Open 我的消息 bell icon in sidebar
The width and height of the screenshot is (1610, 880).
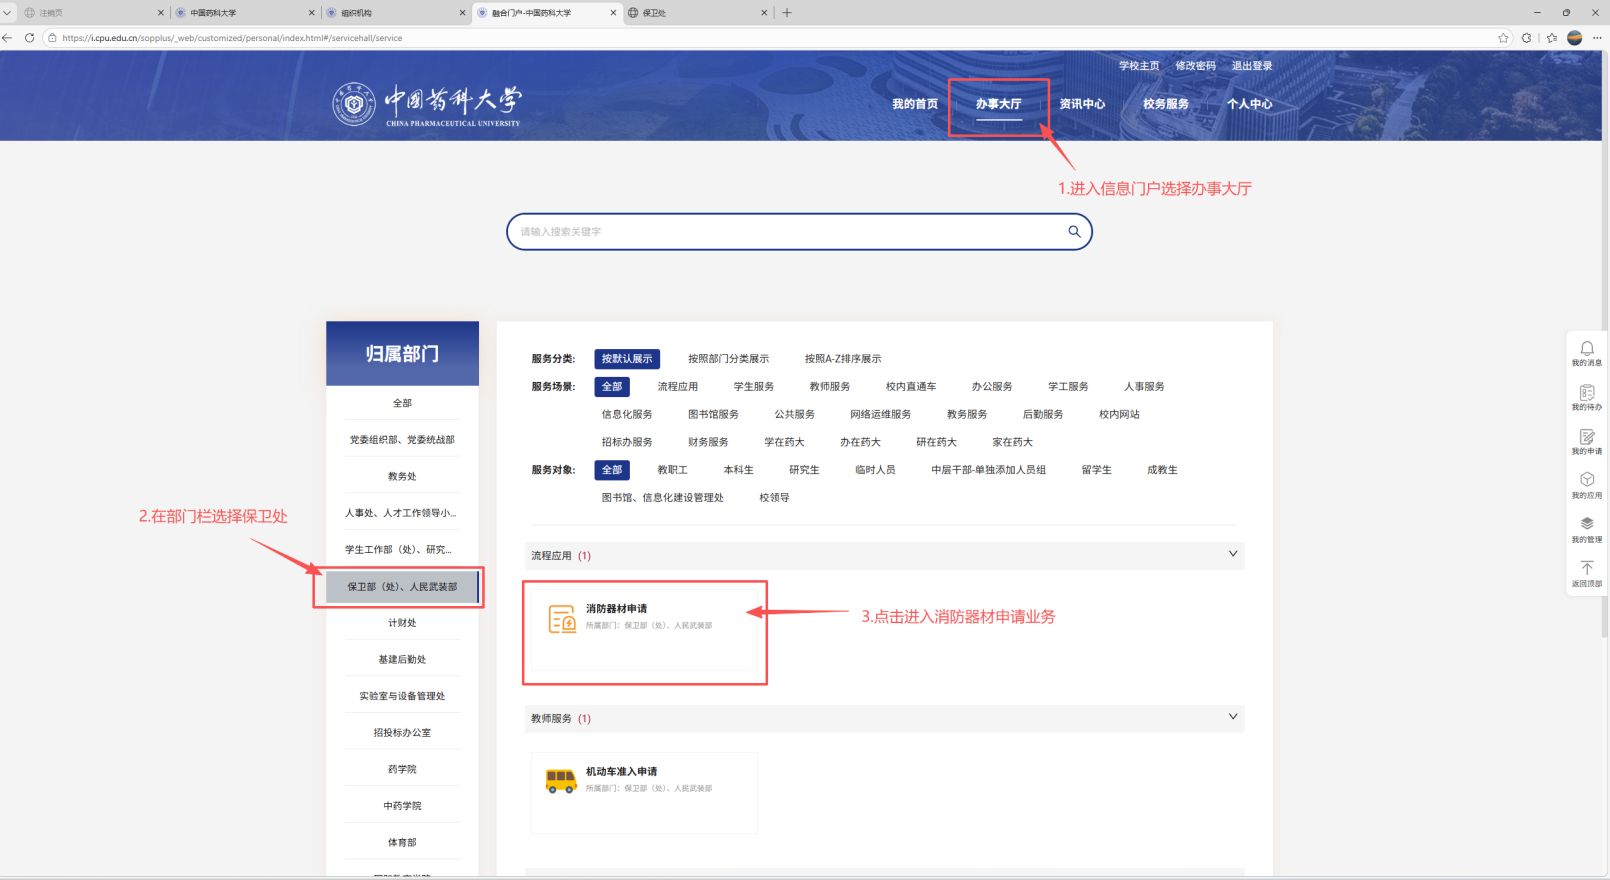(x=1586, y=349)
